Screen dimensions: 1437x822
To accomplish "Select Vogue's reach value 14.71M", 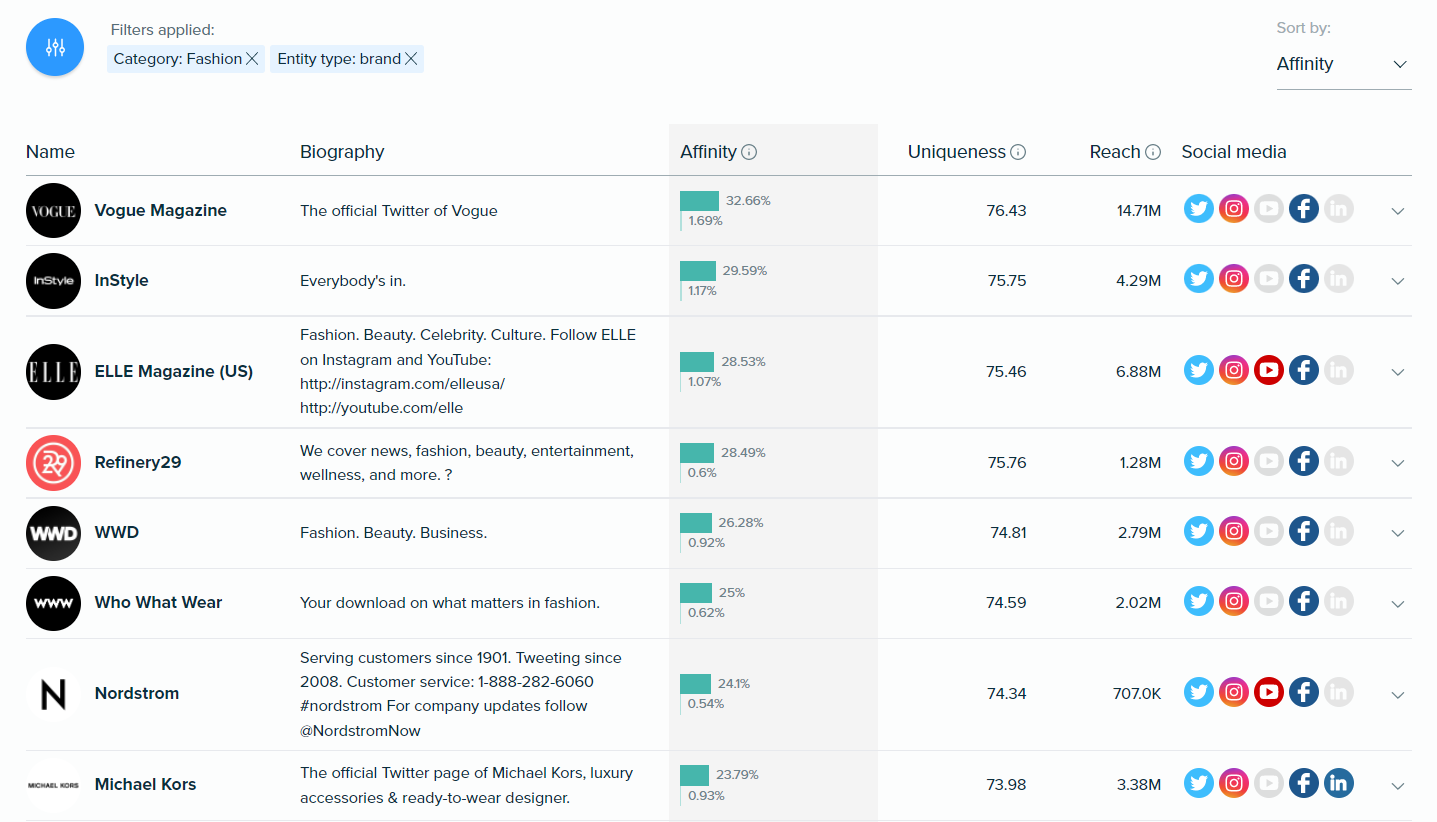I will [1139, 210].
